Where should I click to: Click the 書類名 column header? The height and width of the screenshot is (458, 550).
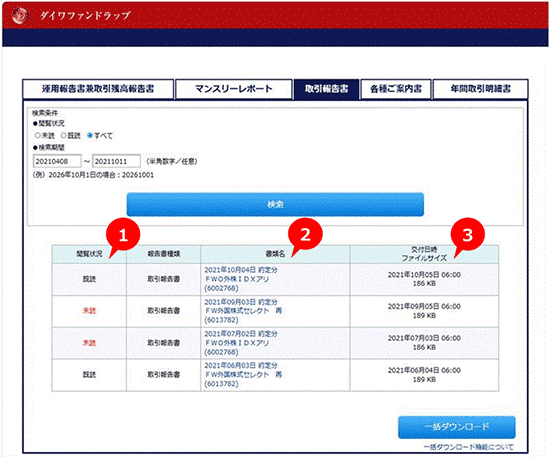click(275, 254)
